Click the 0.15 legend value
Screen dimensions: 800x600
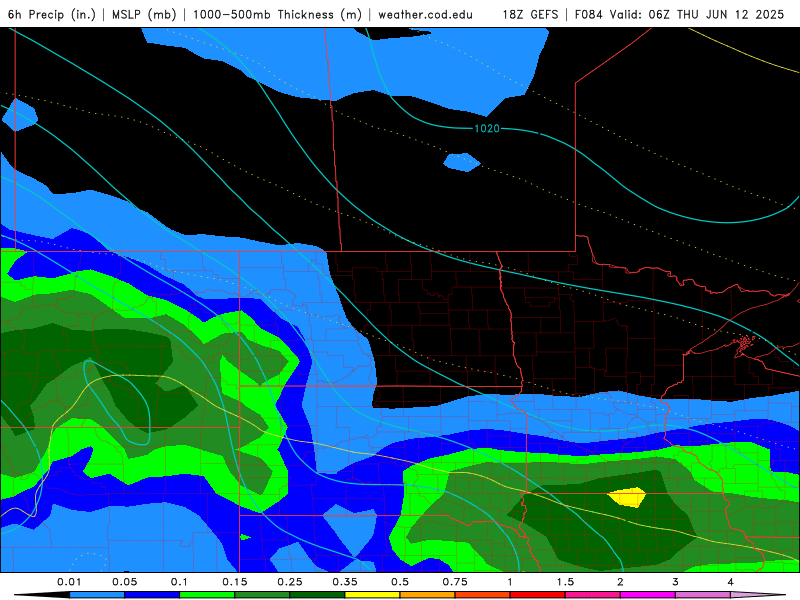point(235,582)
